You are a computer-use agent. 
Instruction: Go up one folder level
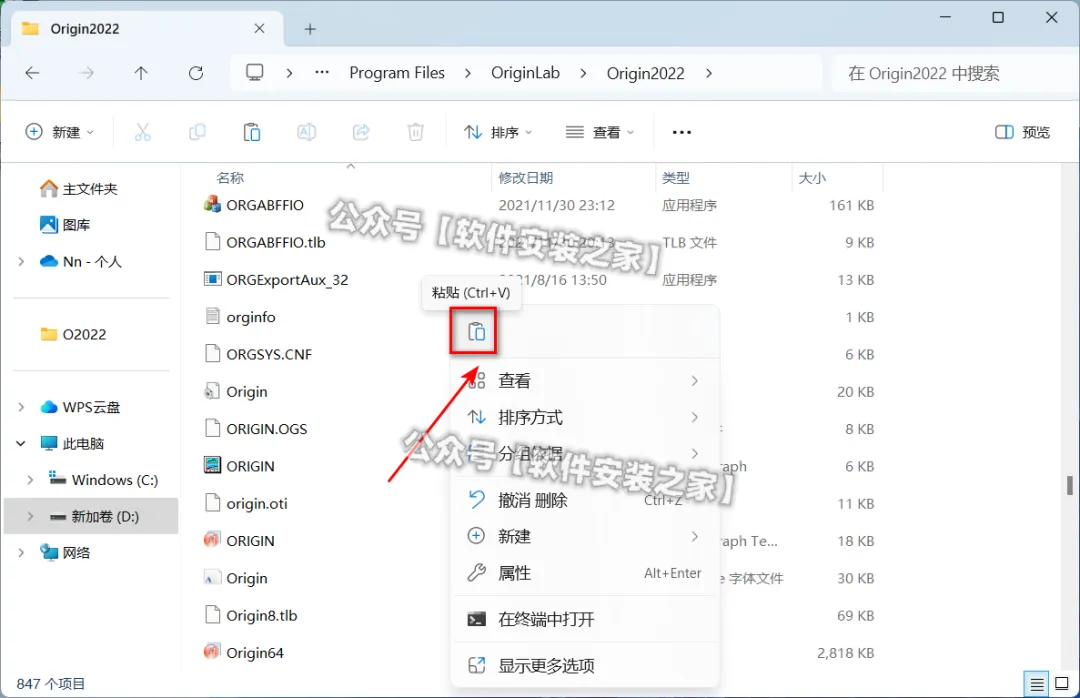pyautogui.click(x=141, y=73)
